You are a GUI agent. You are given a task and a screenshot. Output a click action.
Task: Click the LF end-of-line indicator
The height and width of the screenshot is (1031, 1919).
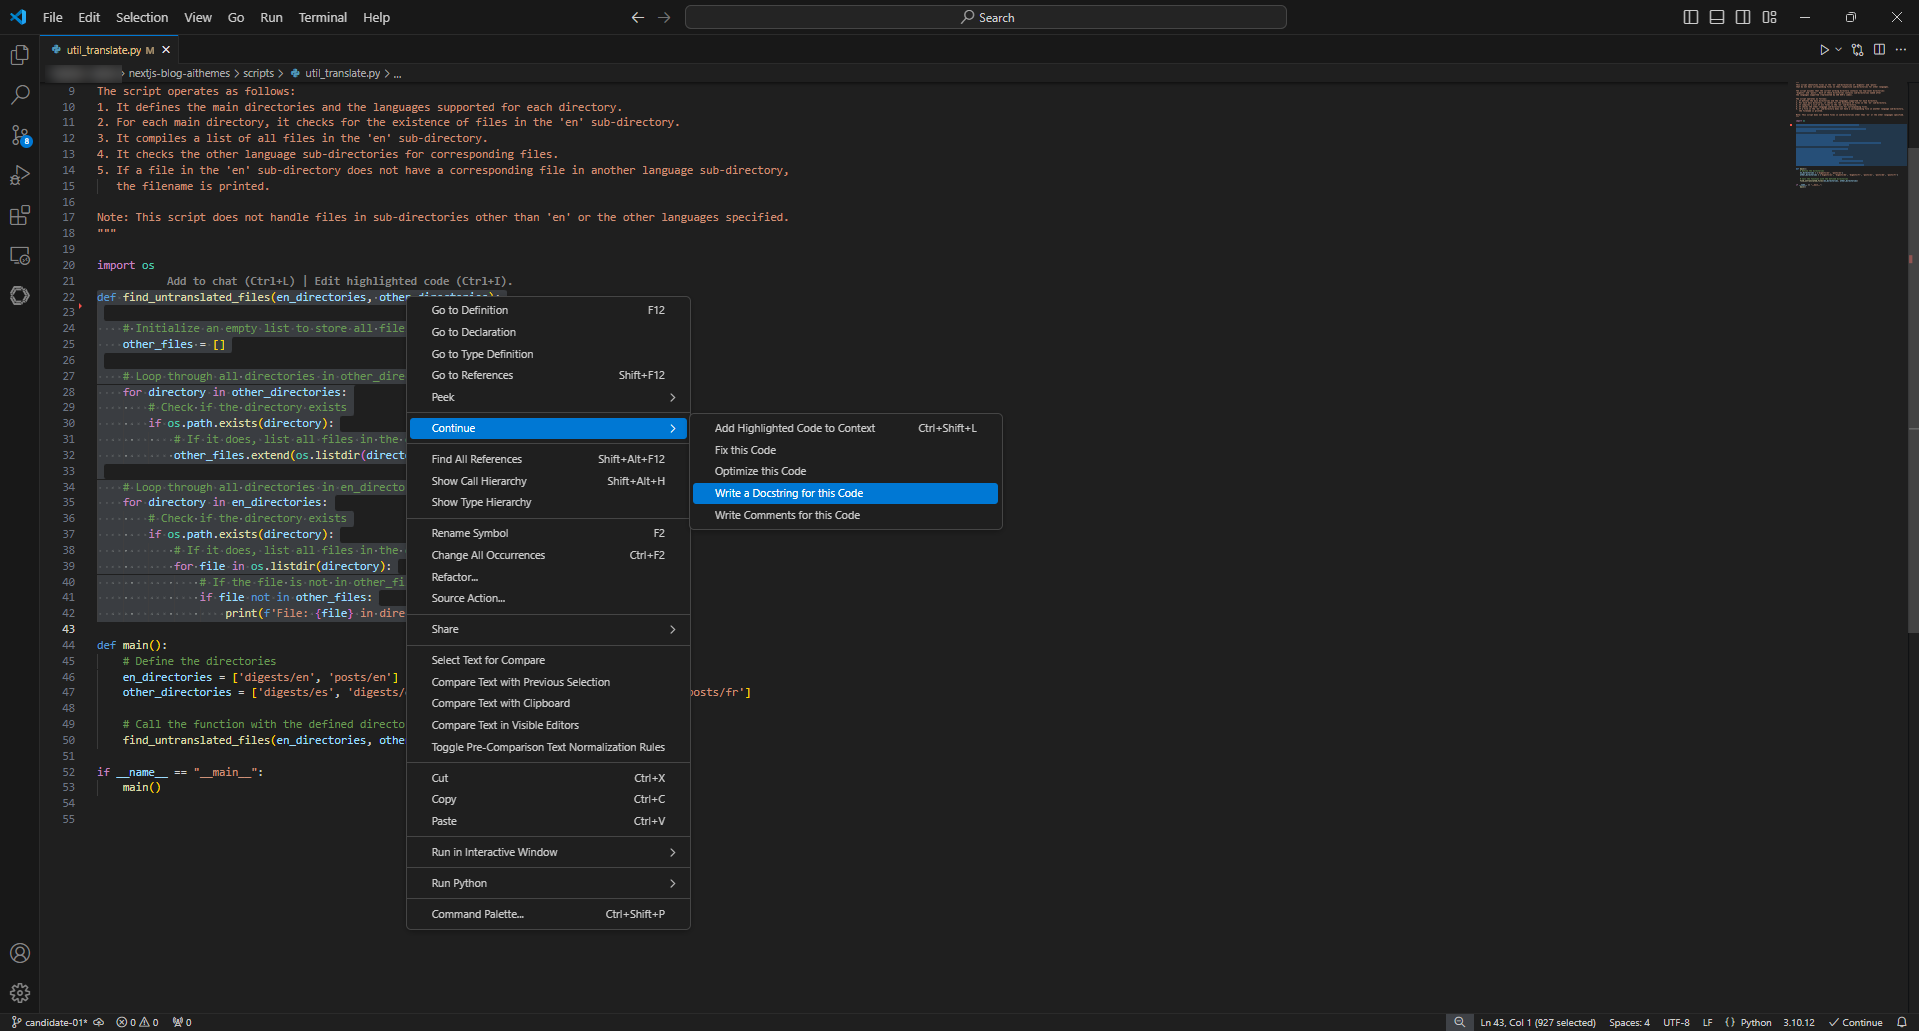pyautogui.click(x=1707, y=1022)
